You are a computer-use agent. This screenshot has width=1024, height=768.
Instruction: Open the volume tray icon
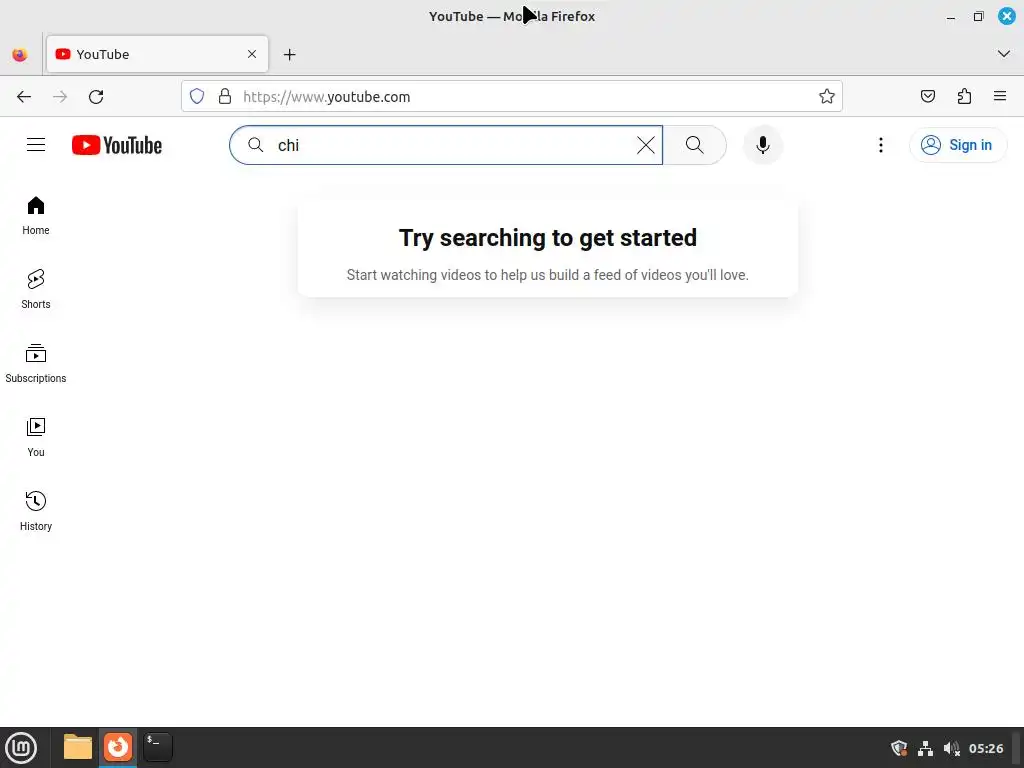952,748
